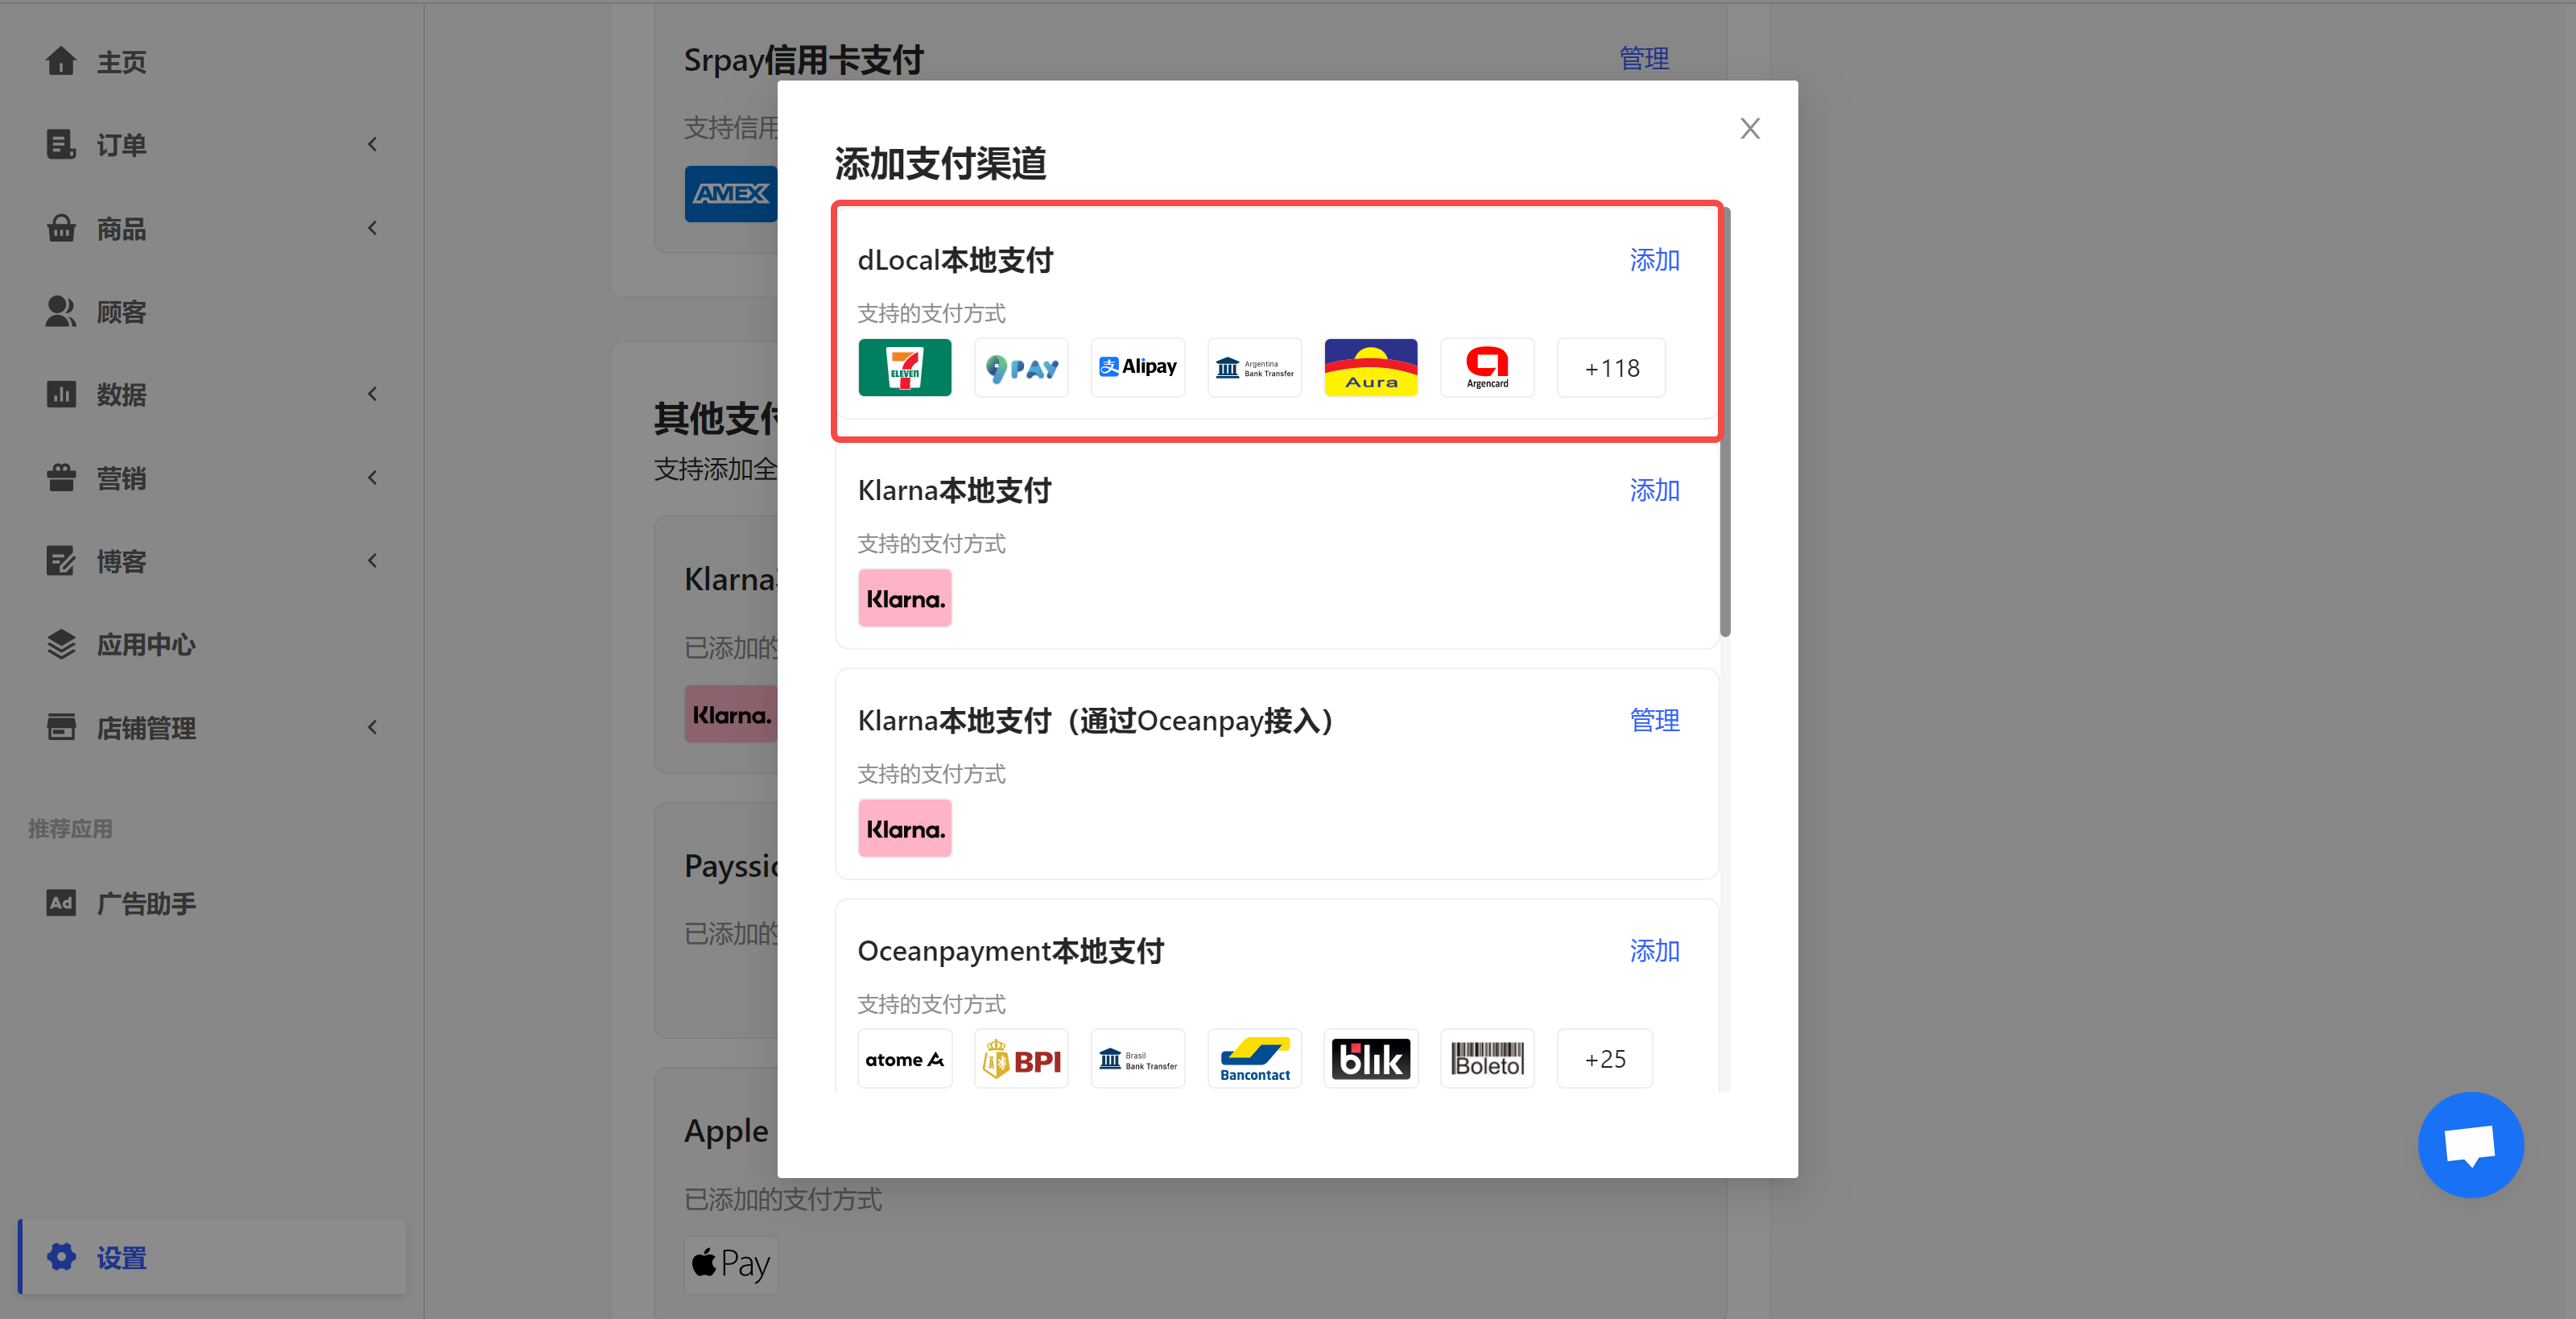Click the BPI bank logo
The width and height of the screenshot is (2576, 1319).
coord(1021,1058)
